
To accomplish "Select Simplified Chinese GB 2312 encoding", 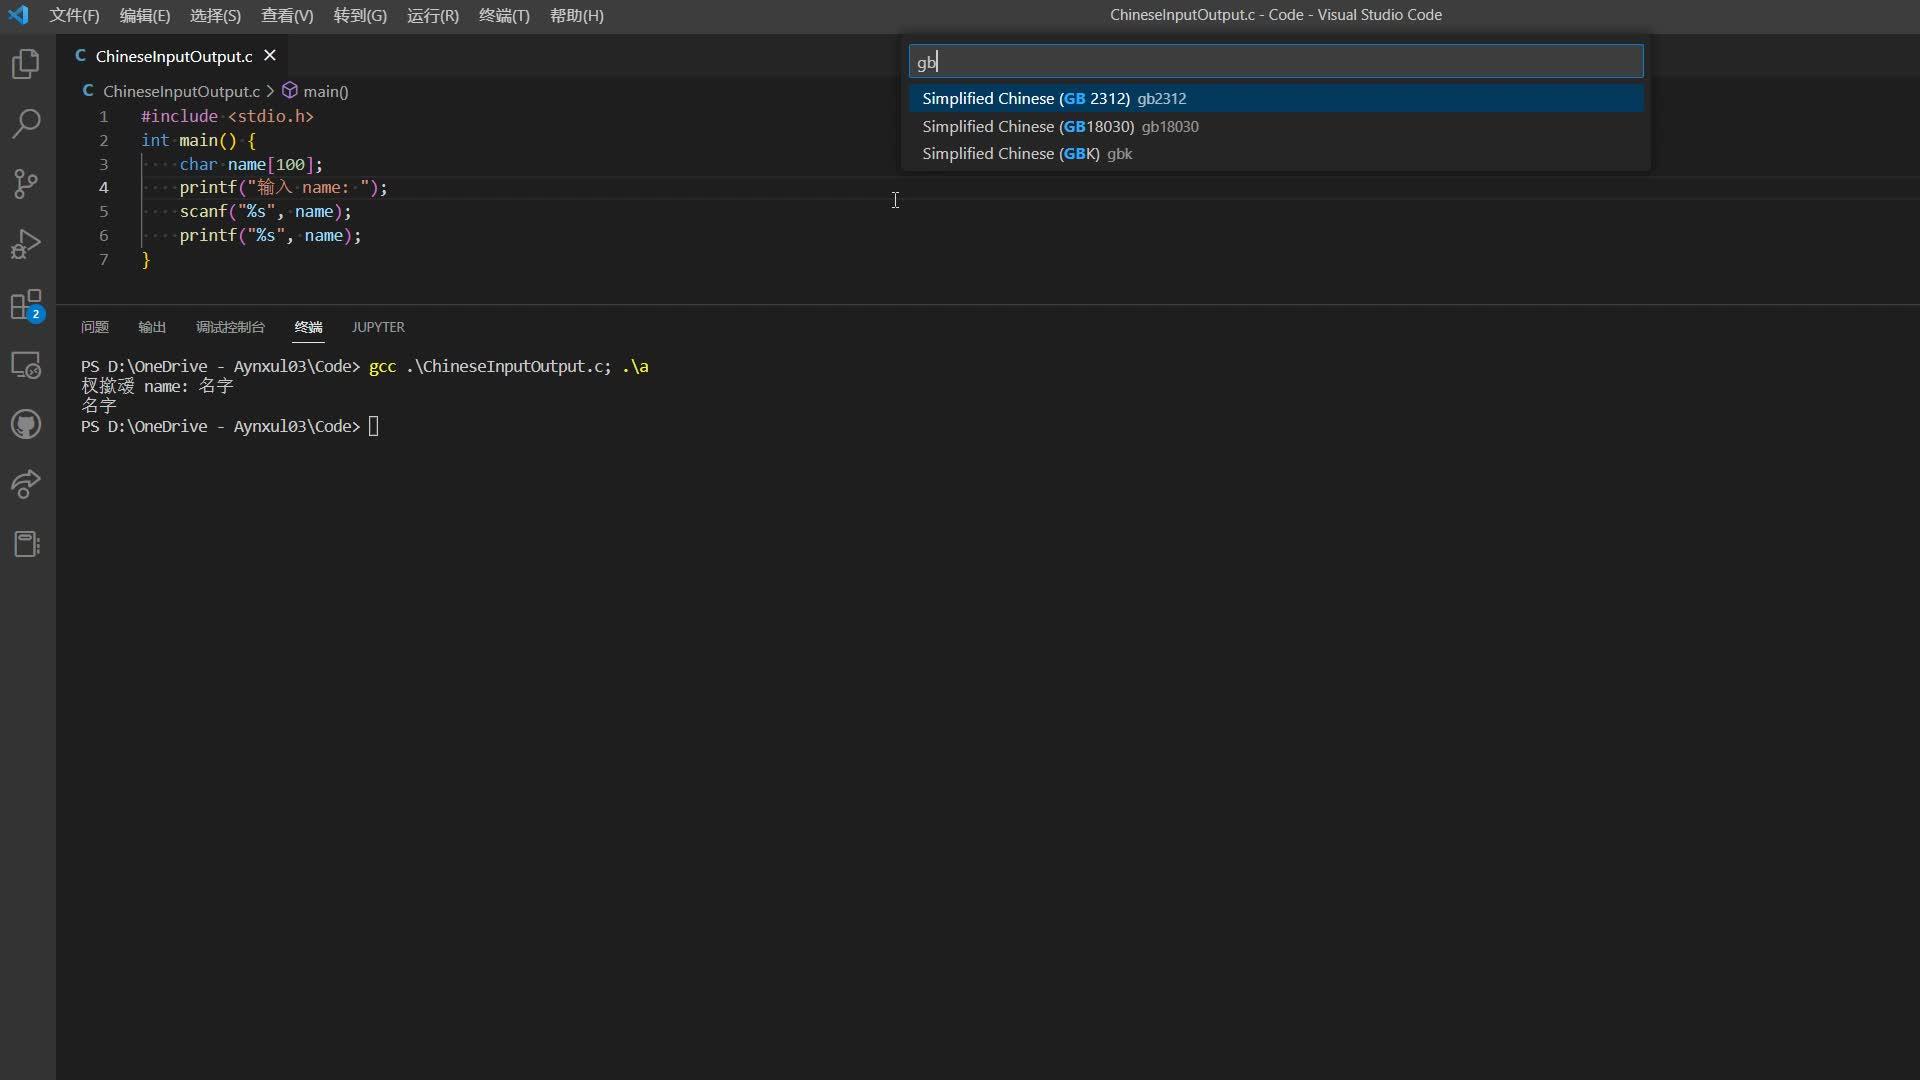I will pos(1054,98).
